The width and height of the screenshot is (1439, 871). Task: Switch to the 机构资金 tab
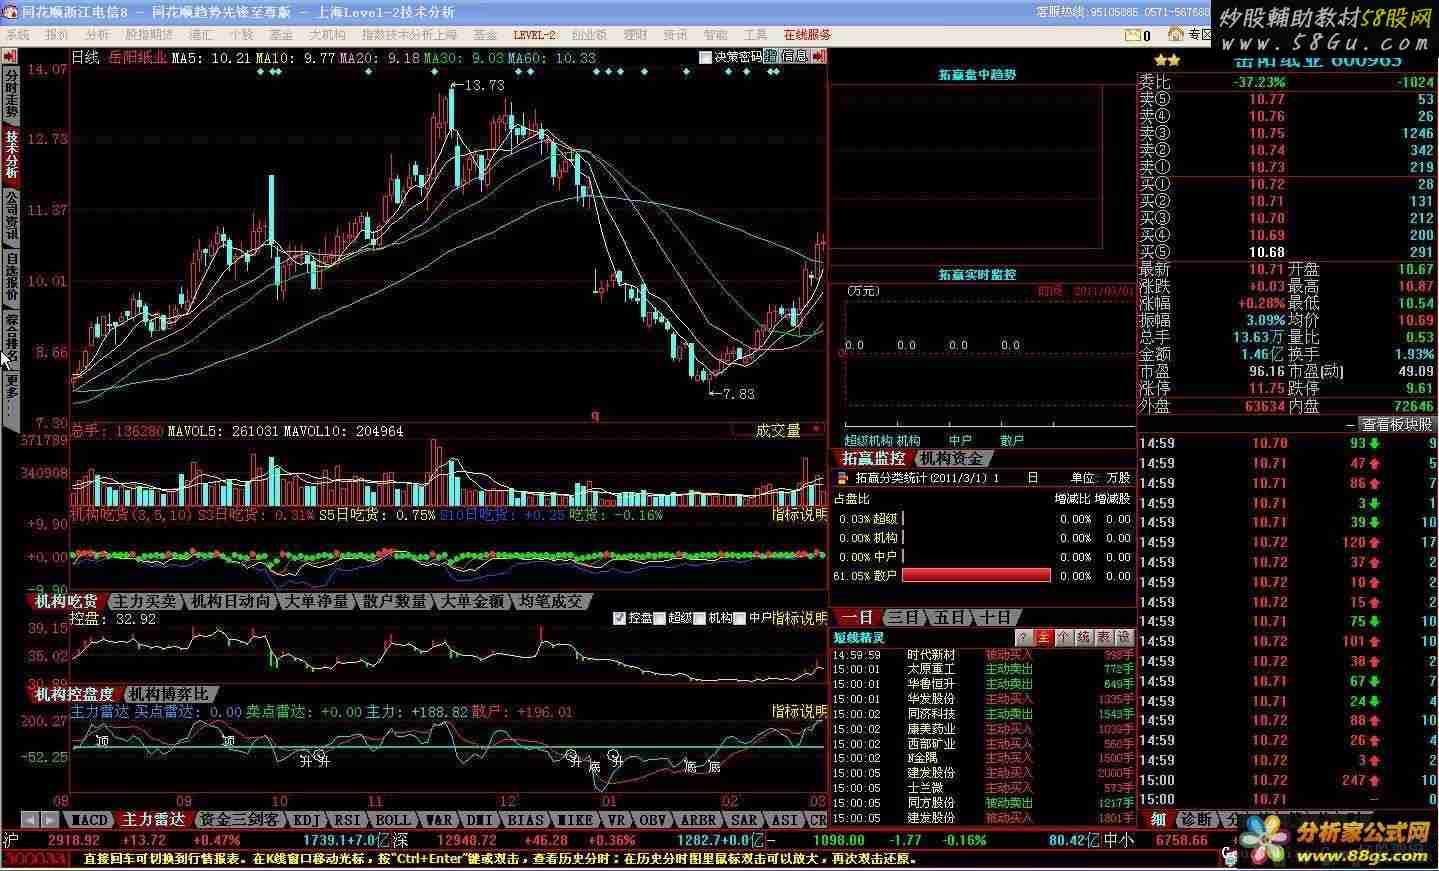tap(951, 458)
